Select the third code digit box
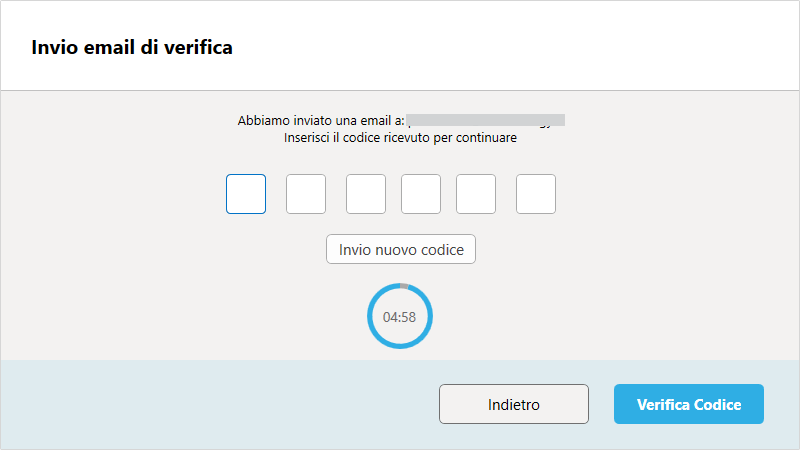The width and height of the screenshot is (800, 450). 366,194
